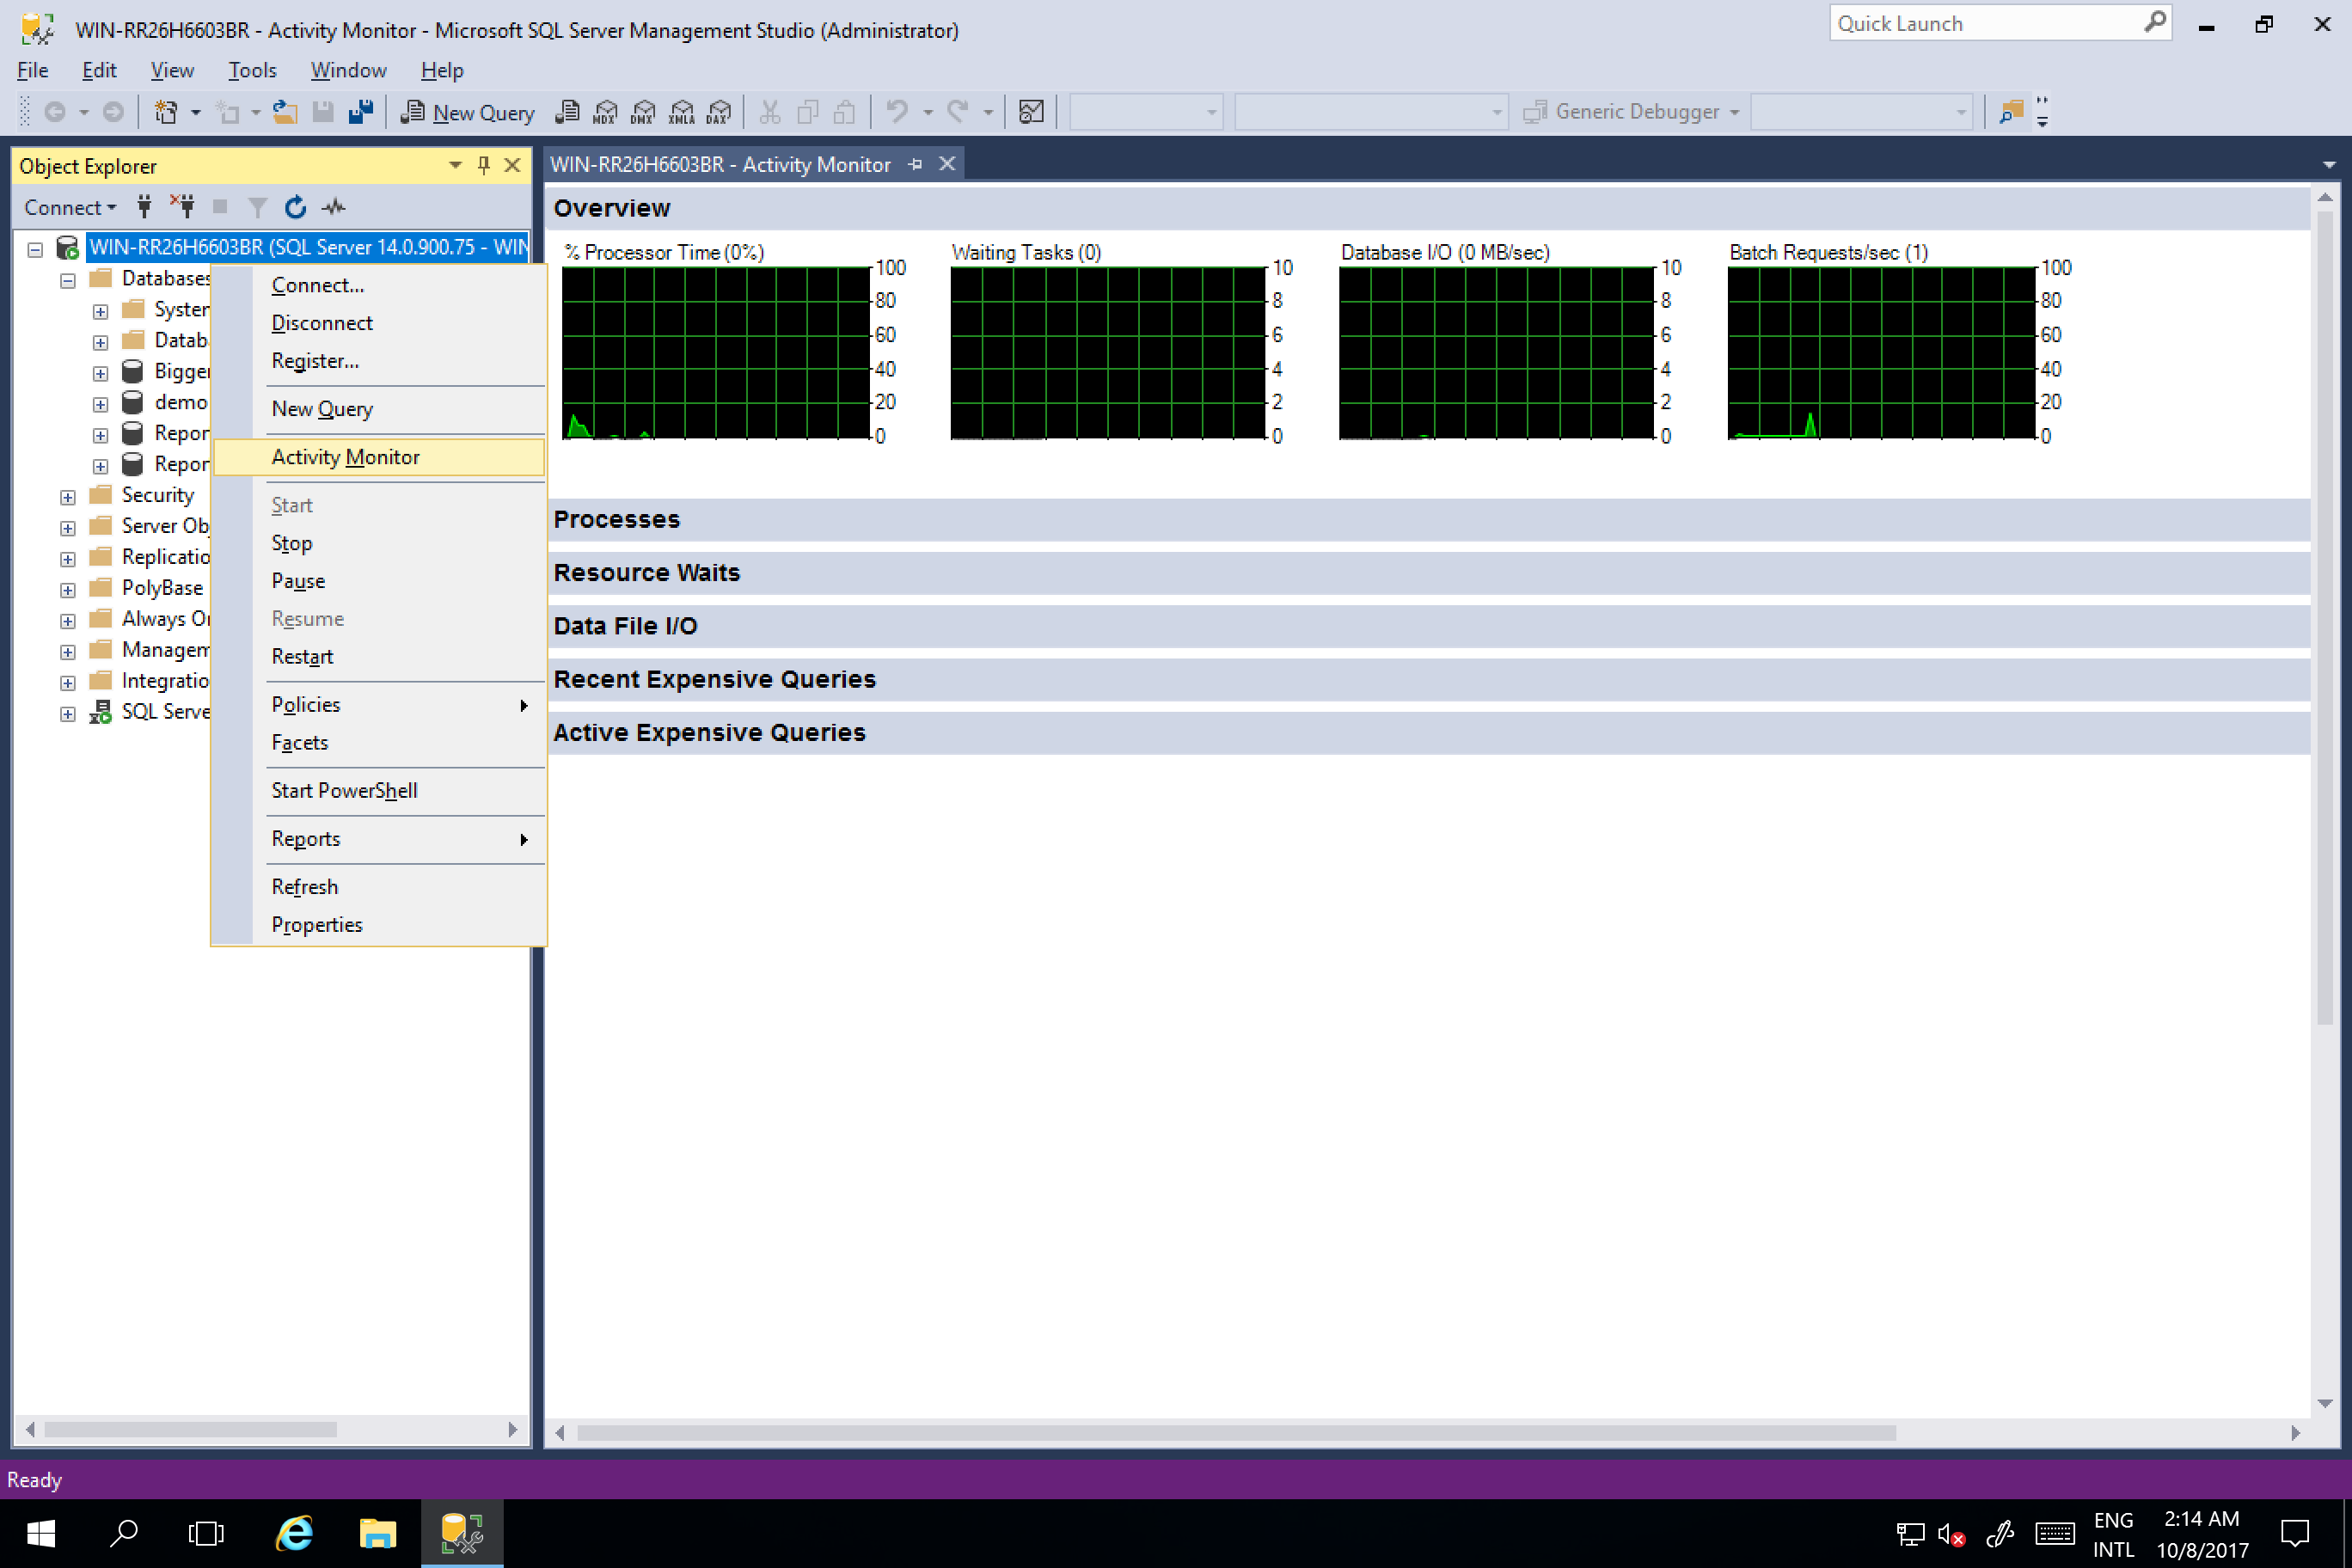Click the Quick Launch search icon
The height and width of the screenshot is (1568, 2352).
click(2155, 22)
